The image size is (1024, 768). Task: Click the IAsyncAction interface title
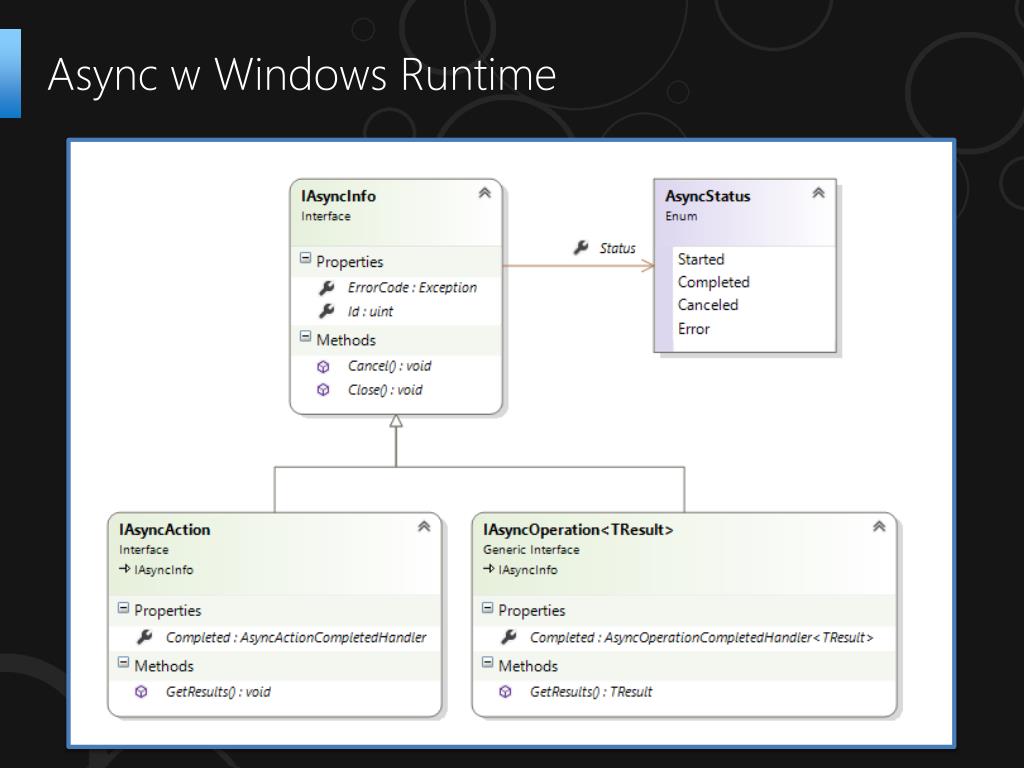point(165,530)
